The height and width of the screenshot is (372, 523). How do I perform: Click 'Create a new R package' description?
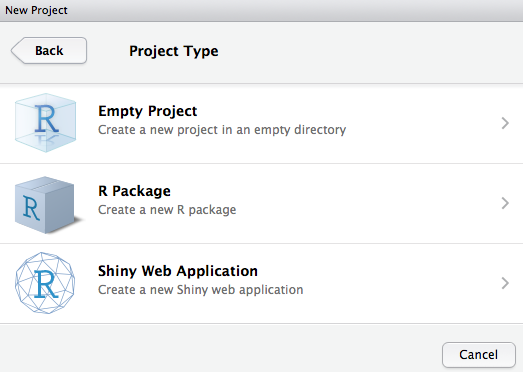click(167, 210)
